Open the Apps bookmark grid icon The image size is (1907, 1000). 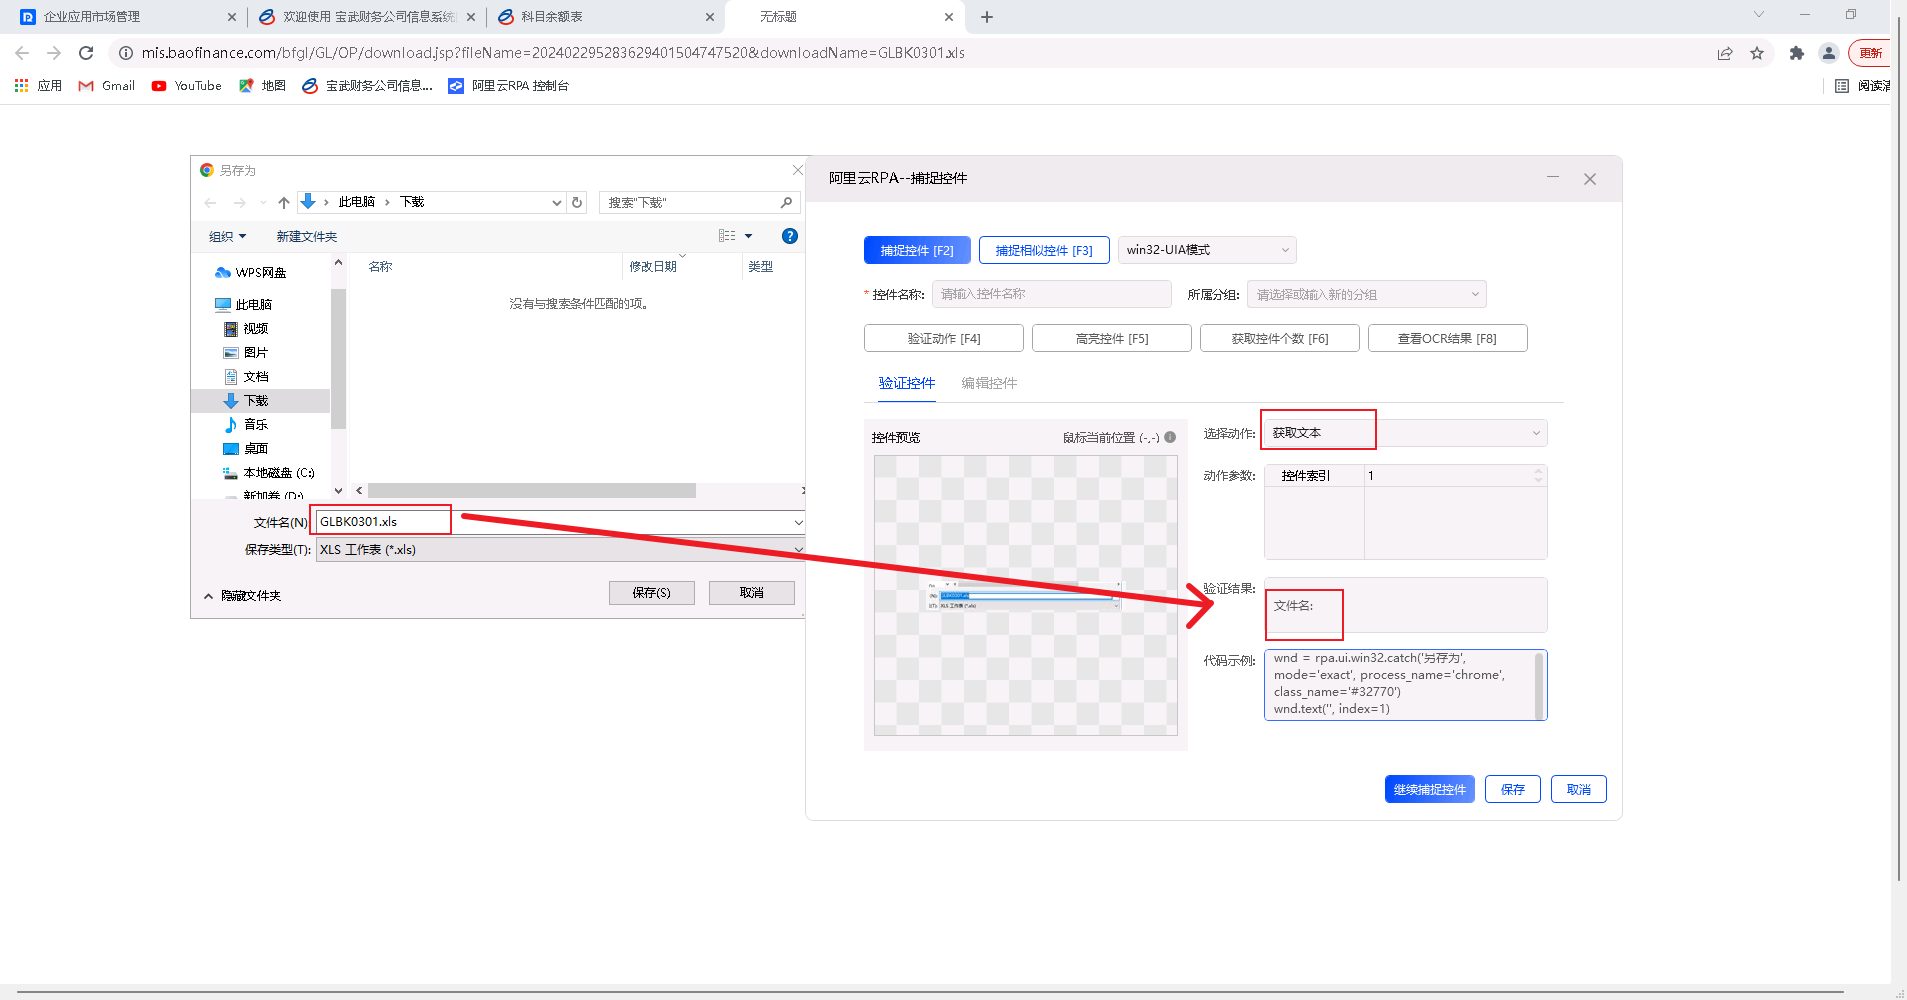tap(21, 86)
